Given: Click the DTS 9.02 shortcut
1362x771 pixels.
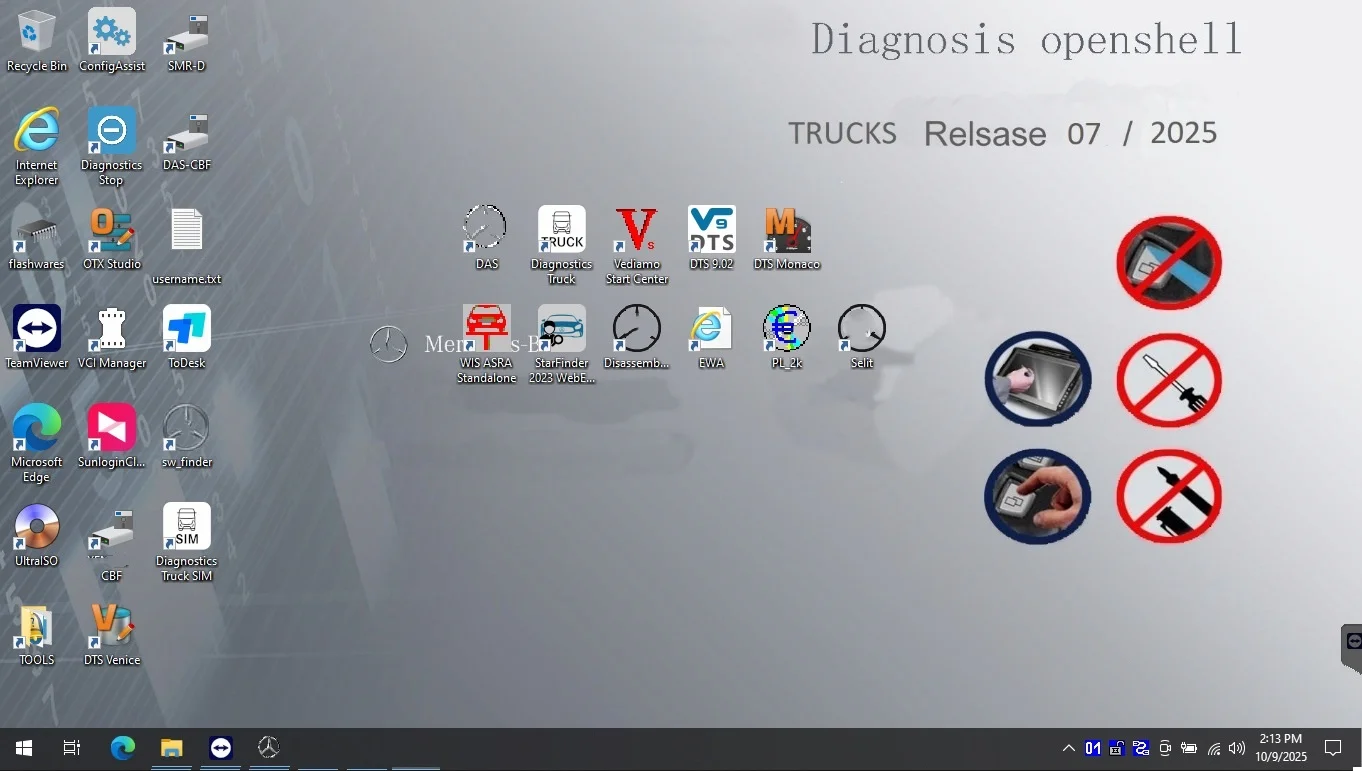Looking at the screenshot, I should click(x=712, y=239).
